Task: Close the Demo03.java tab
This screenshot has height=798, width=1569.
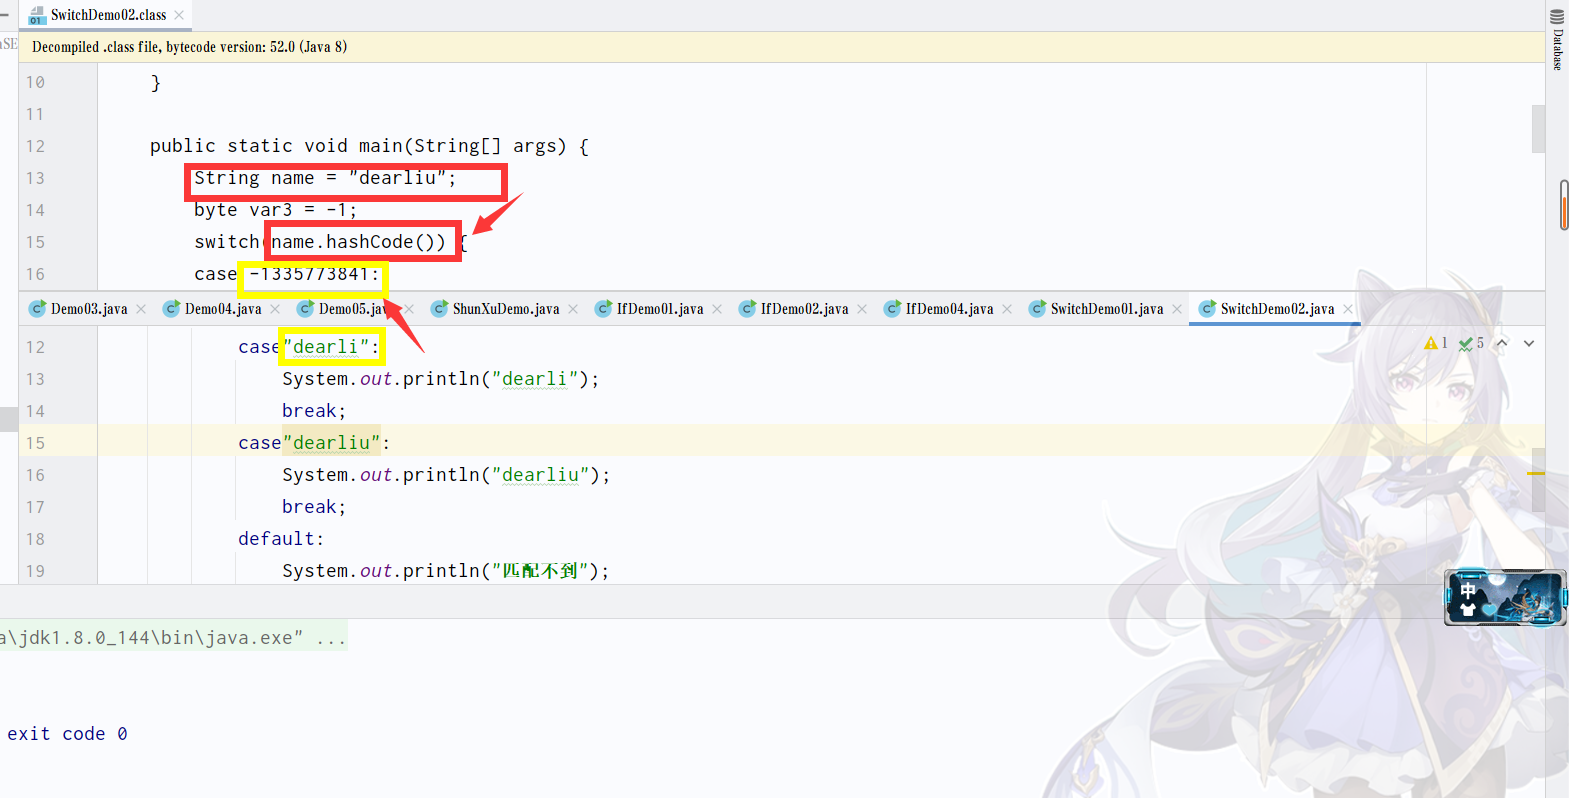Action: (x=141, y=309)
